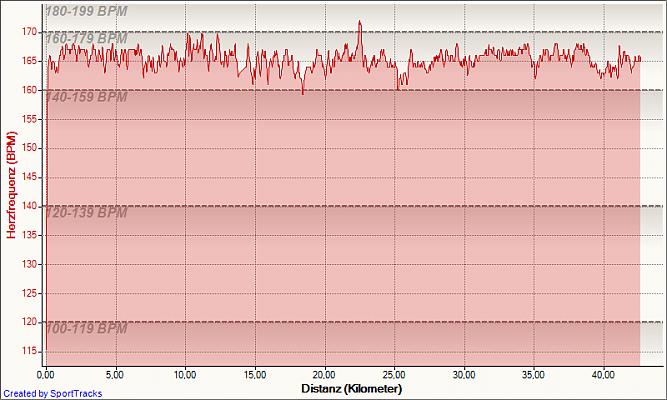Screen dimensions: 667x400
Task: Click the 20,00 distance tick label
Action: click(324, 374)
